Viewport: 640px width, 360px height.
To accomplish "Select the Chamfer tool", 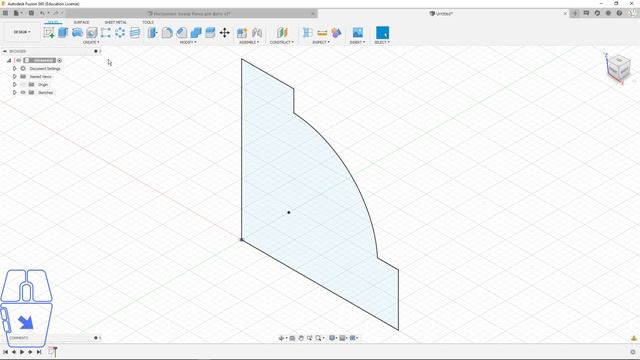I will pos(182,33).
